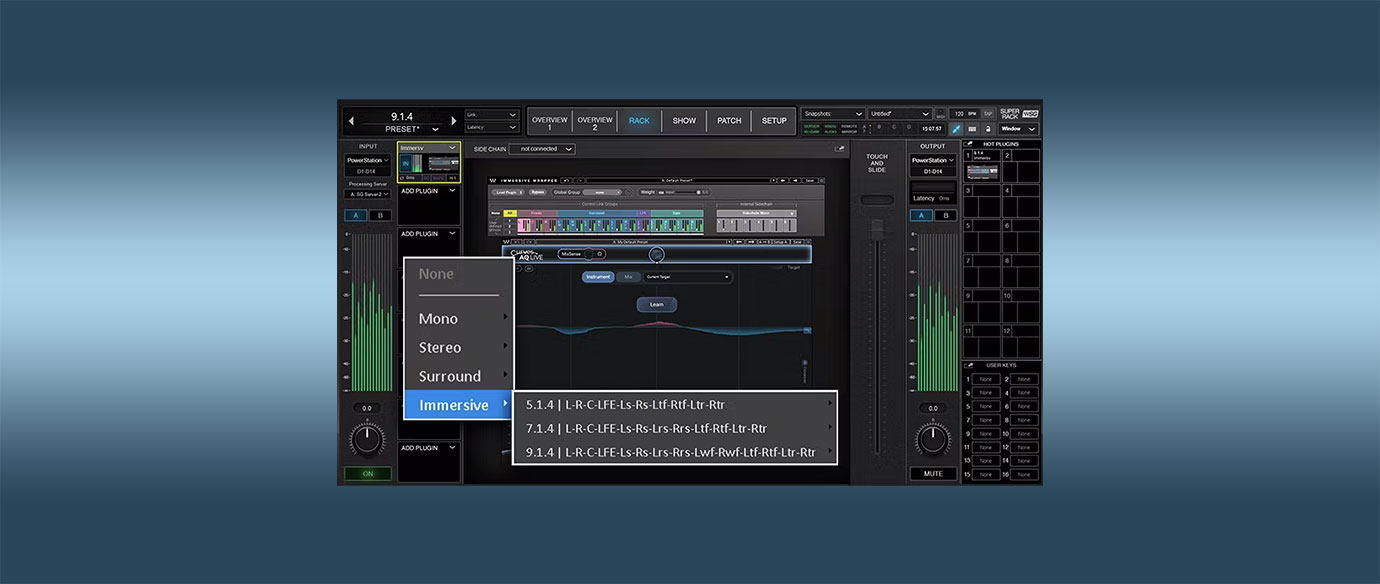This screenshot has width=1380, height=584.
Task: Click the Learn button in Curves AQ
Action: tap(657, 304)
